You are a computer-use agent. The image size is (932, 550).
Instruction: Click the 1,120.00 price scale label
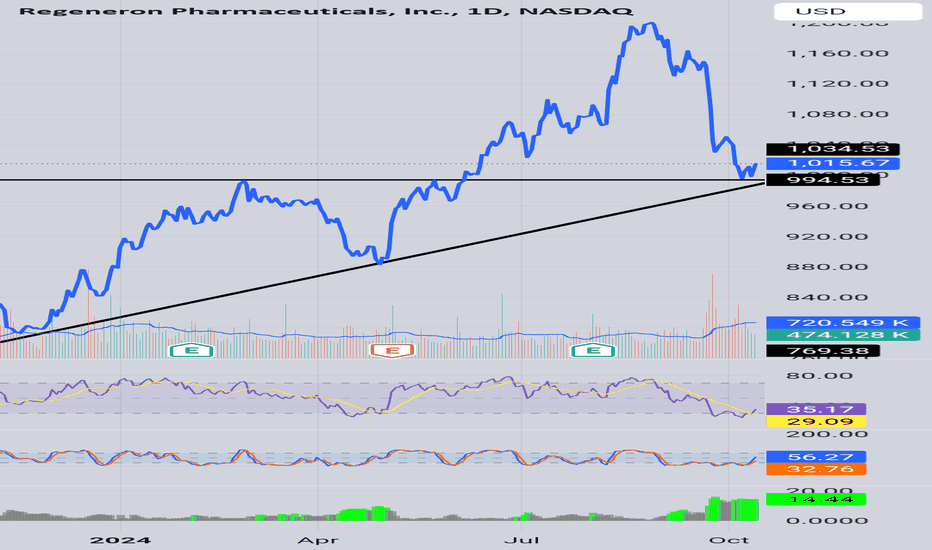pyautogui.click(x=837, y=83)
